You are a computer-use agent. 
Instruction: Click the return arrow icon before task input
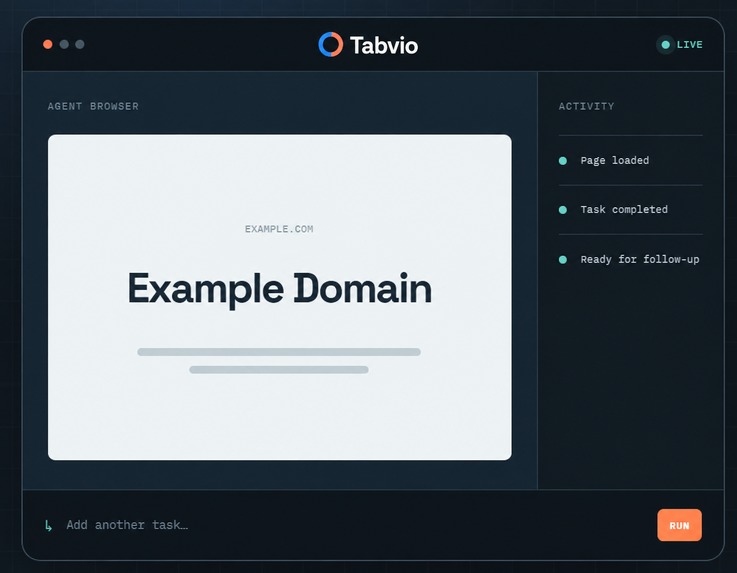(x=48, y=526)
